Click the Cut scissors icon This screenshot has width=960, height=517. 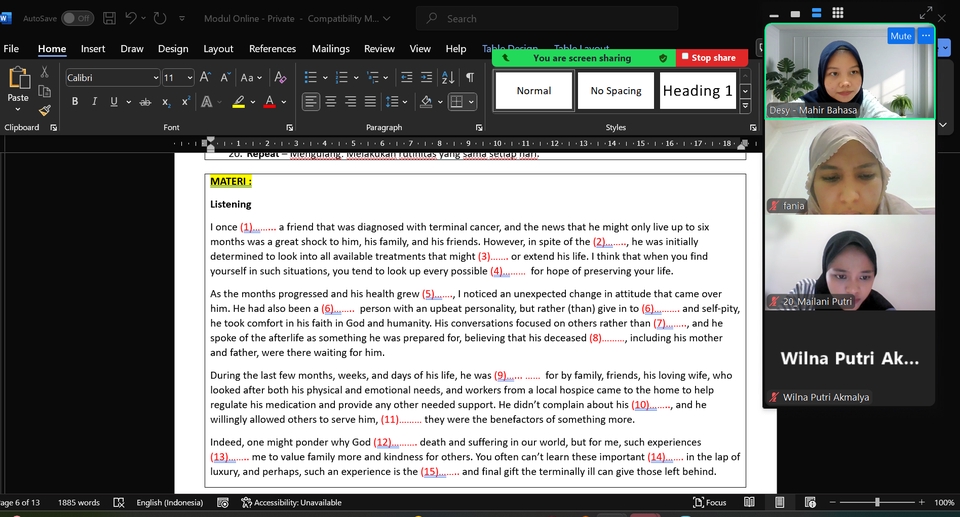pos(44,72)
